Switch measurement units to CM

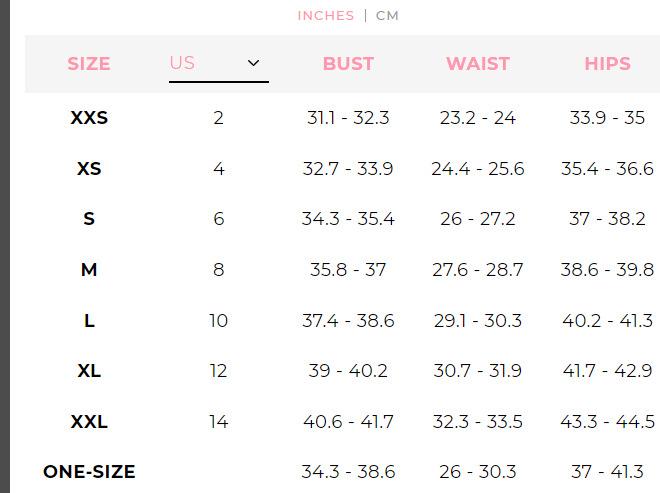click(387, 16)
